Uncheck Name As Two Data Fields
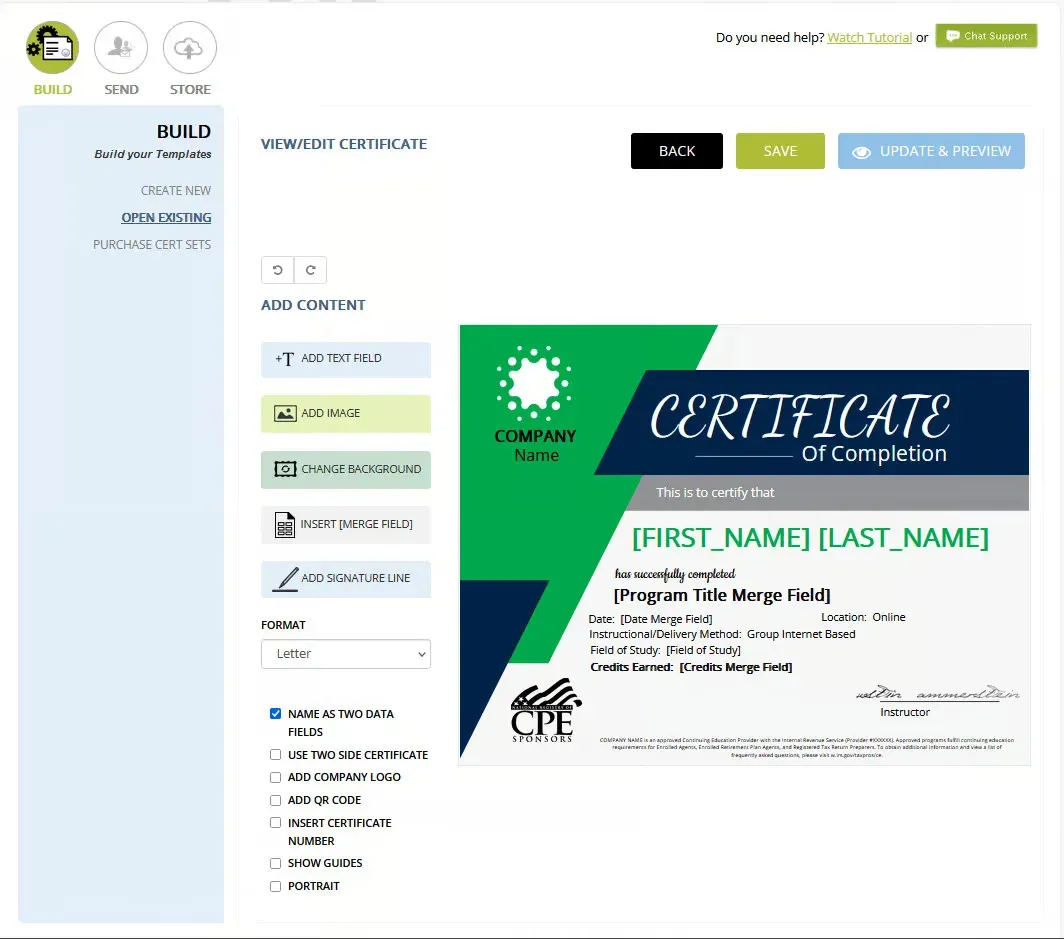Screen dimensions: 1064x939 click(x=276, y=714)
